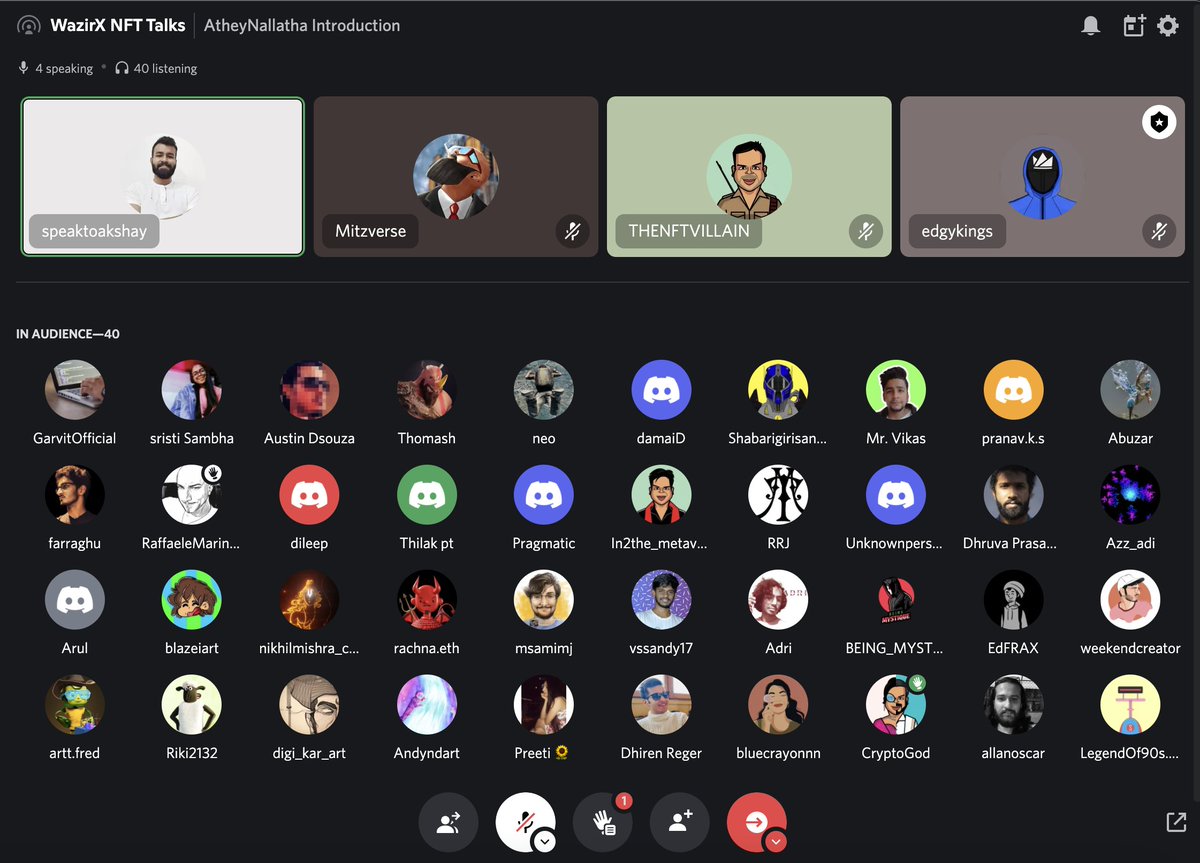Click the move to audience button

point(448,822)
